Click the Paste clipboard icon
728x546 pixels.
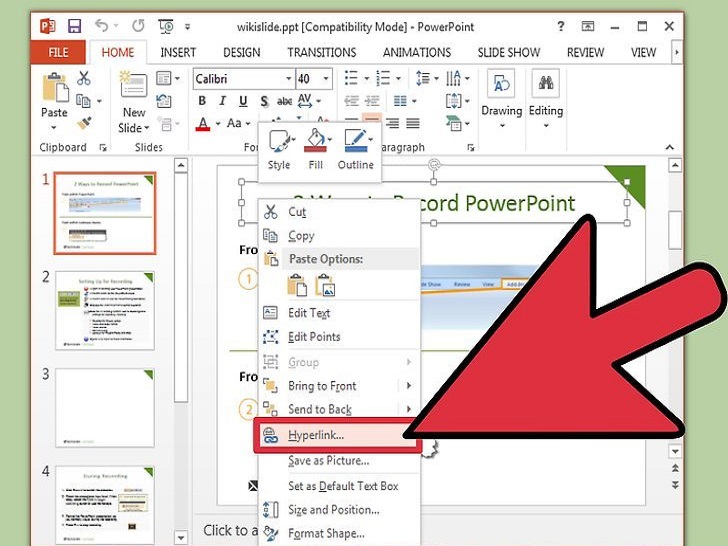pos(55,87)
